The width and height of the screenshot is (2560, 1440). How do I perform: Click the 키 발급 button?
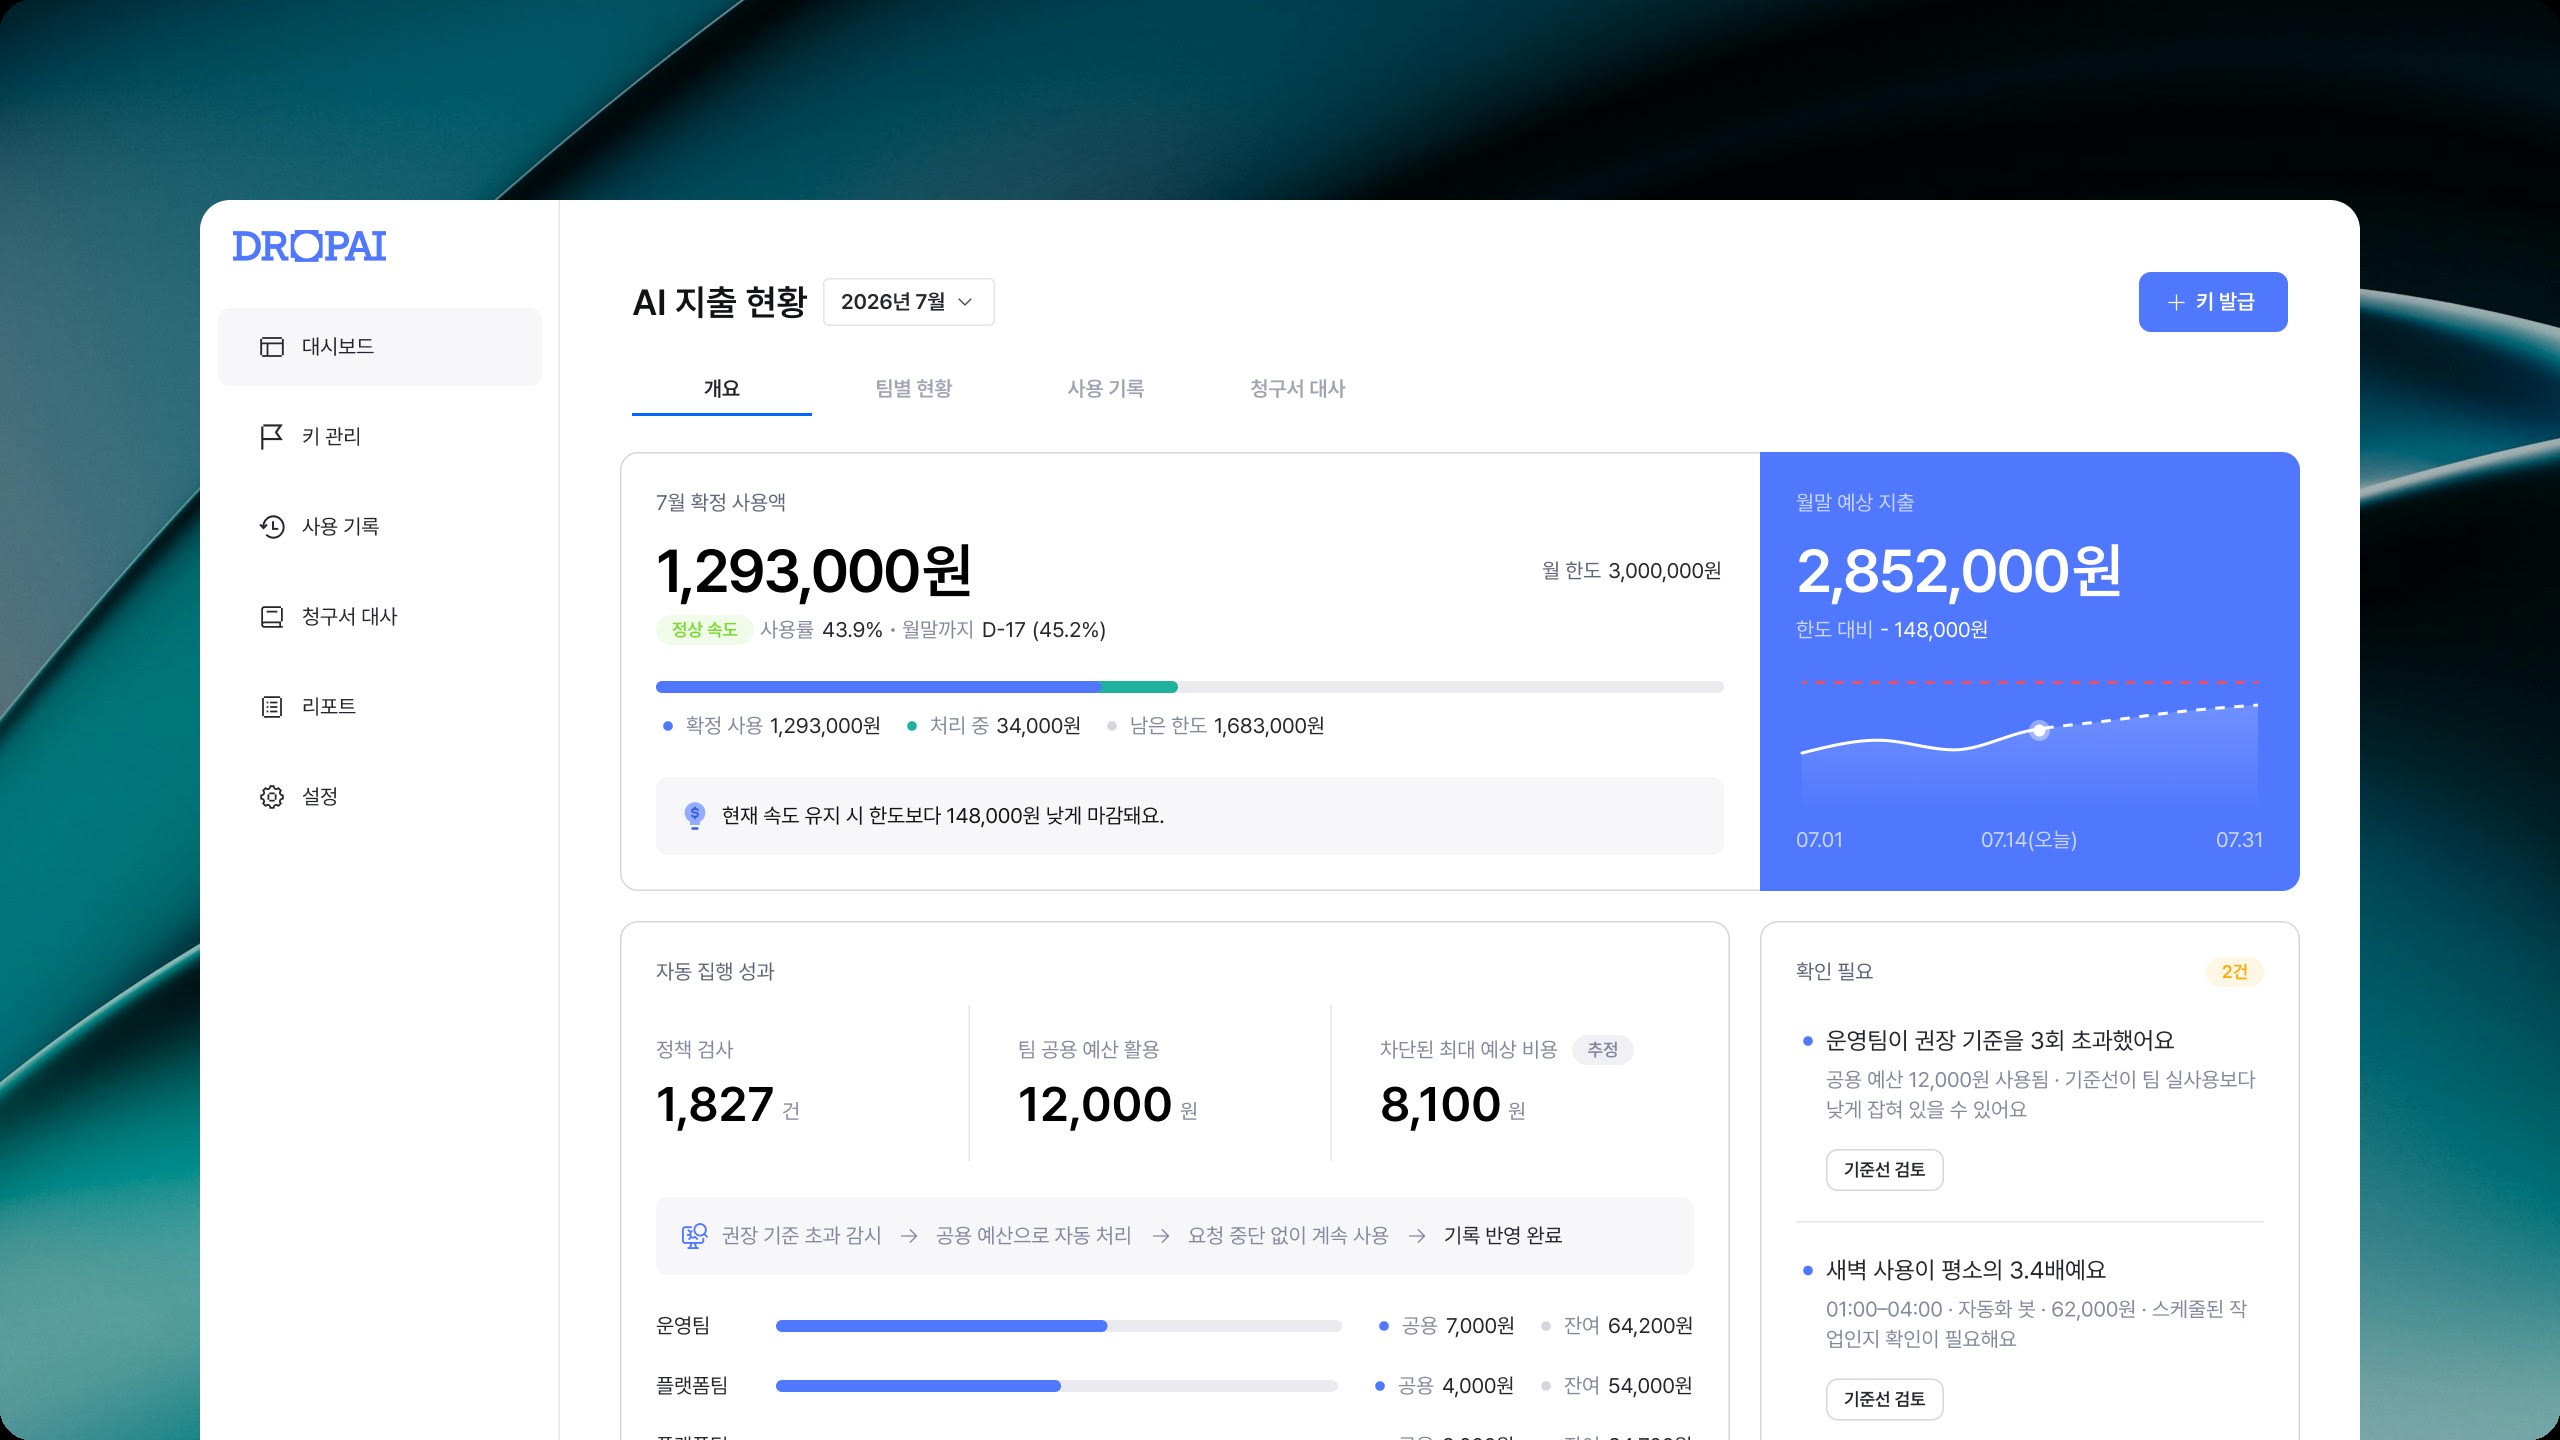pyautogui.click(x=2213, y=302)
